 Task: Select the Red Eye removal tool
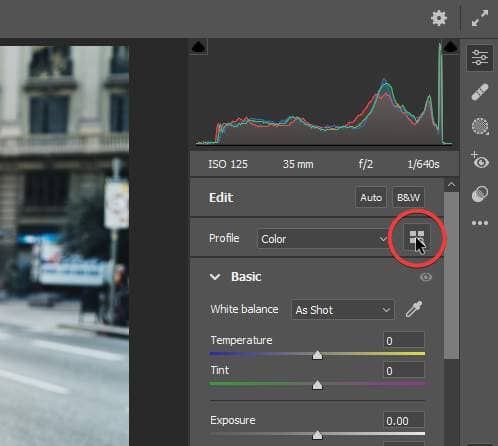[480, 160]
